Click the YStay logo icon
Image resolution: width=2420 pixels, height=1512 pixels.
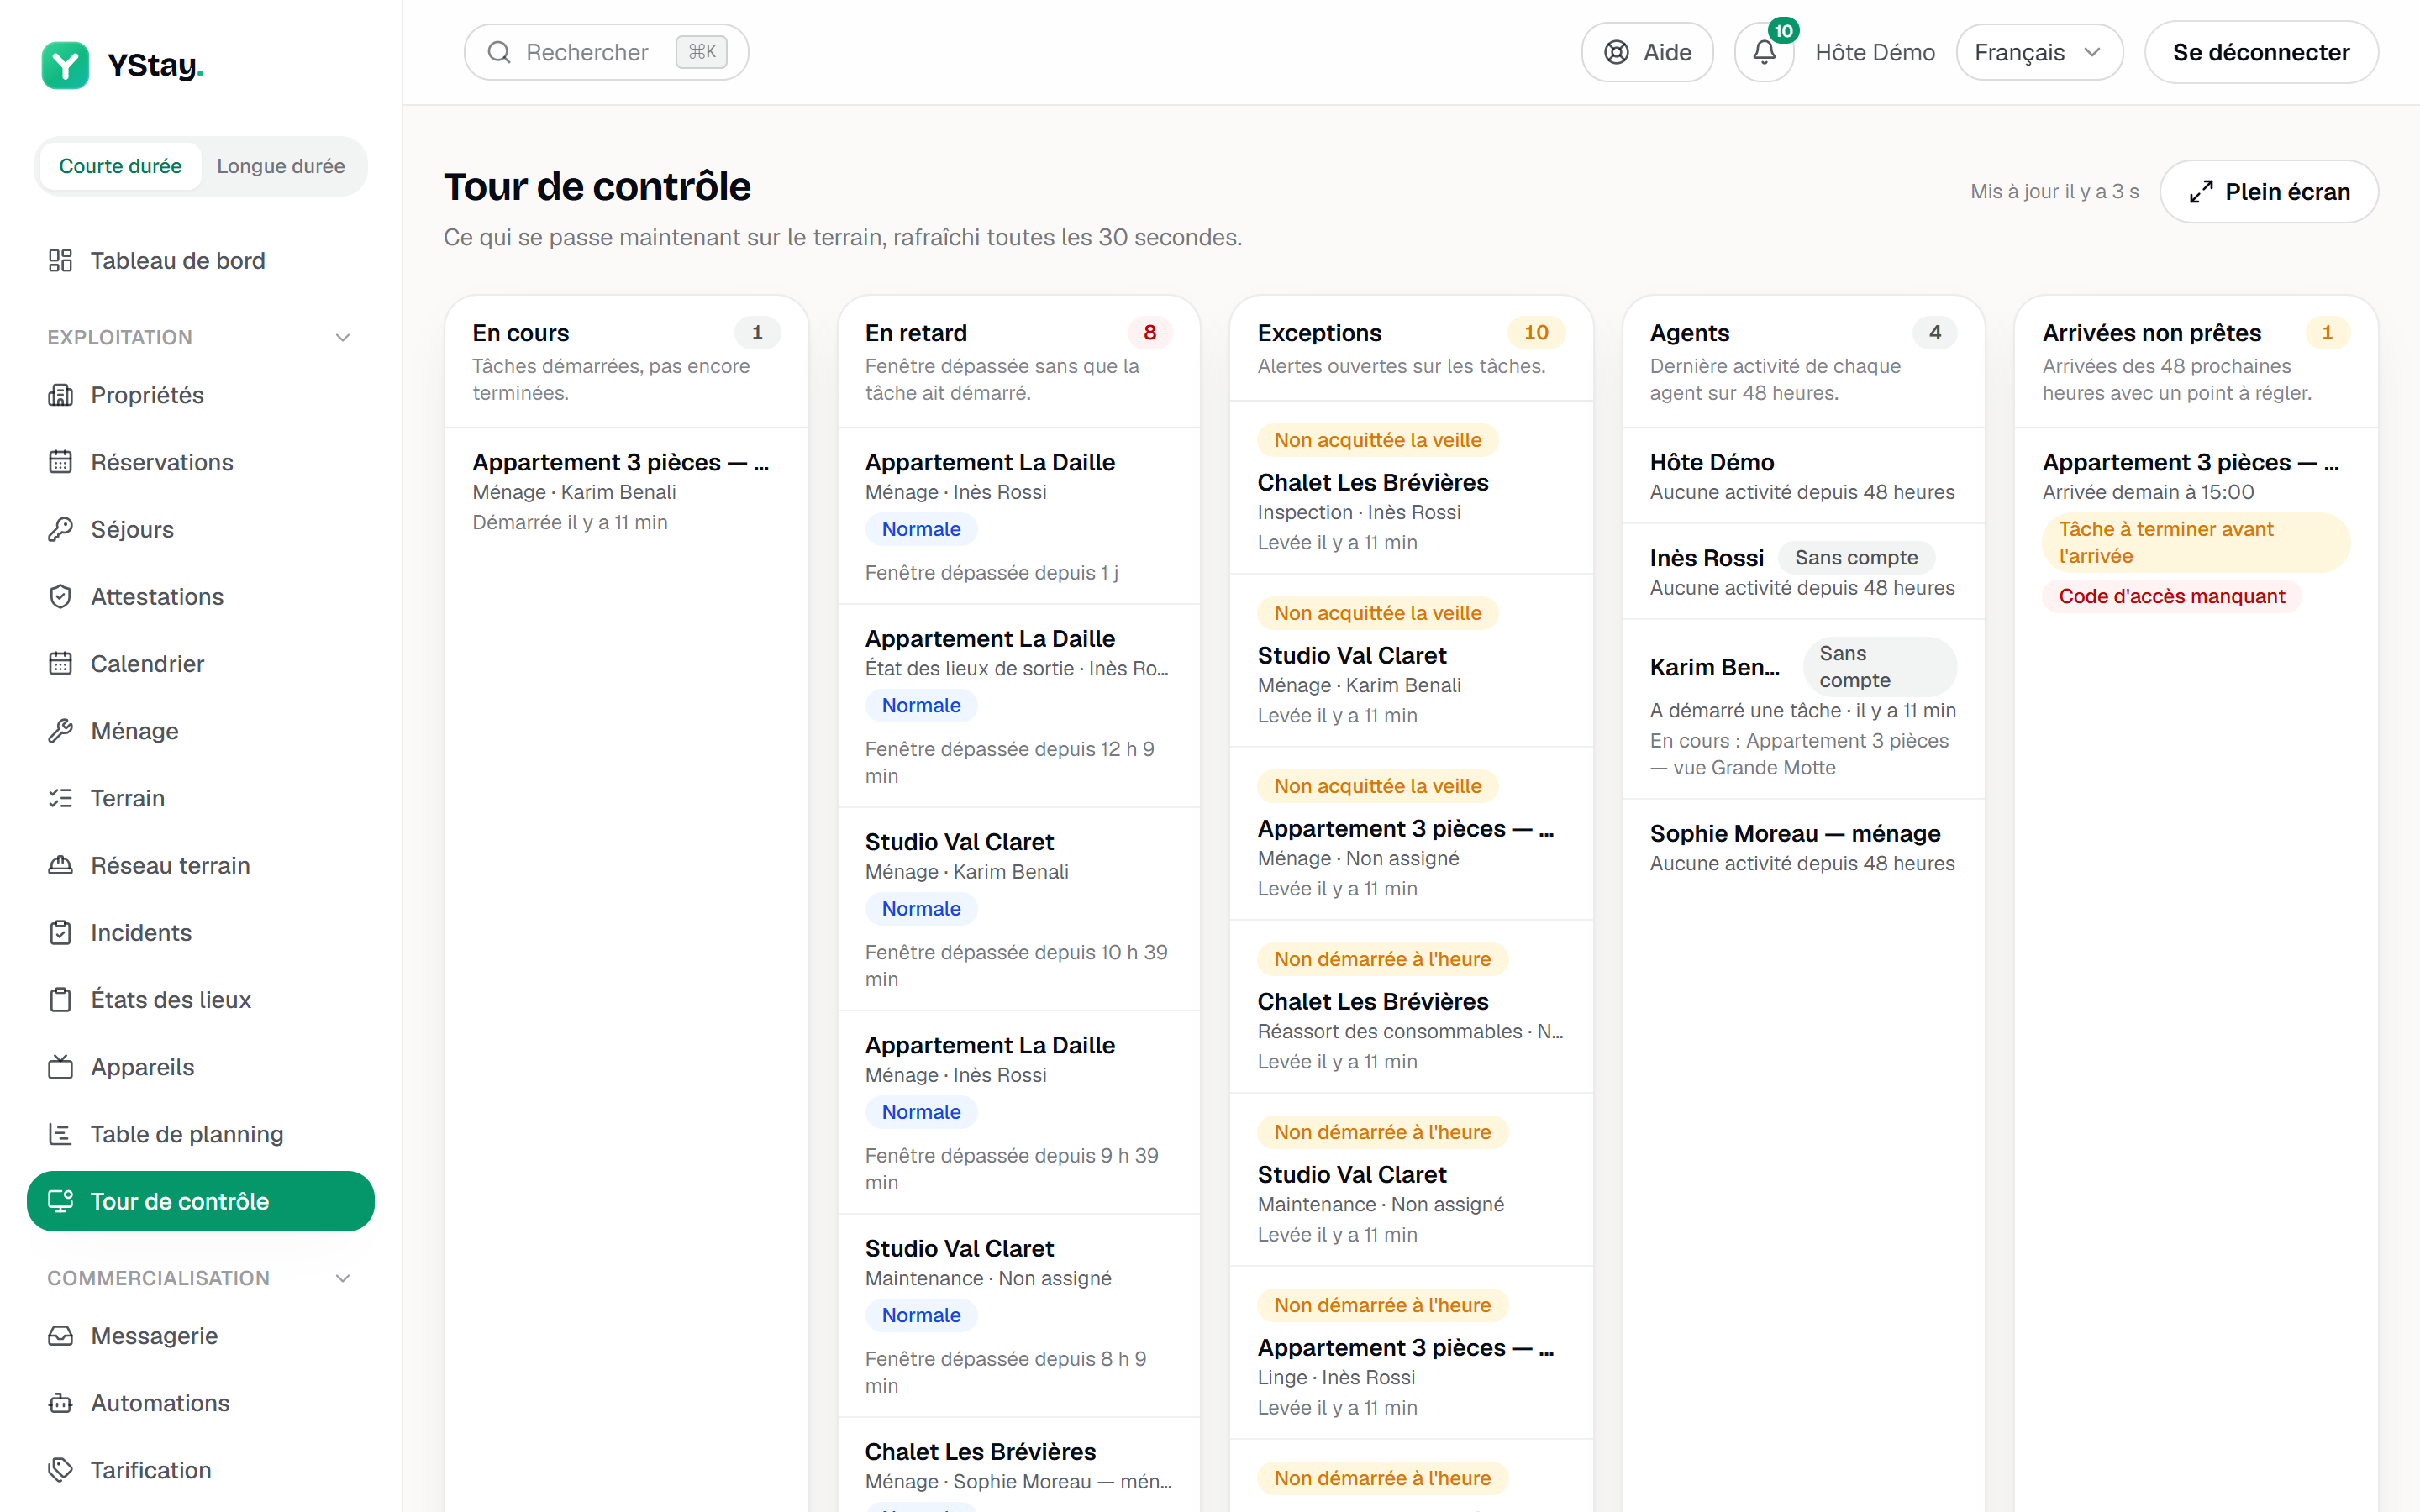(65, 65)
